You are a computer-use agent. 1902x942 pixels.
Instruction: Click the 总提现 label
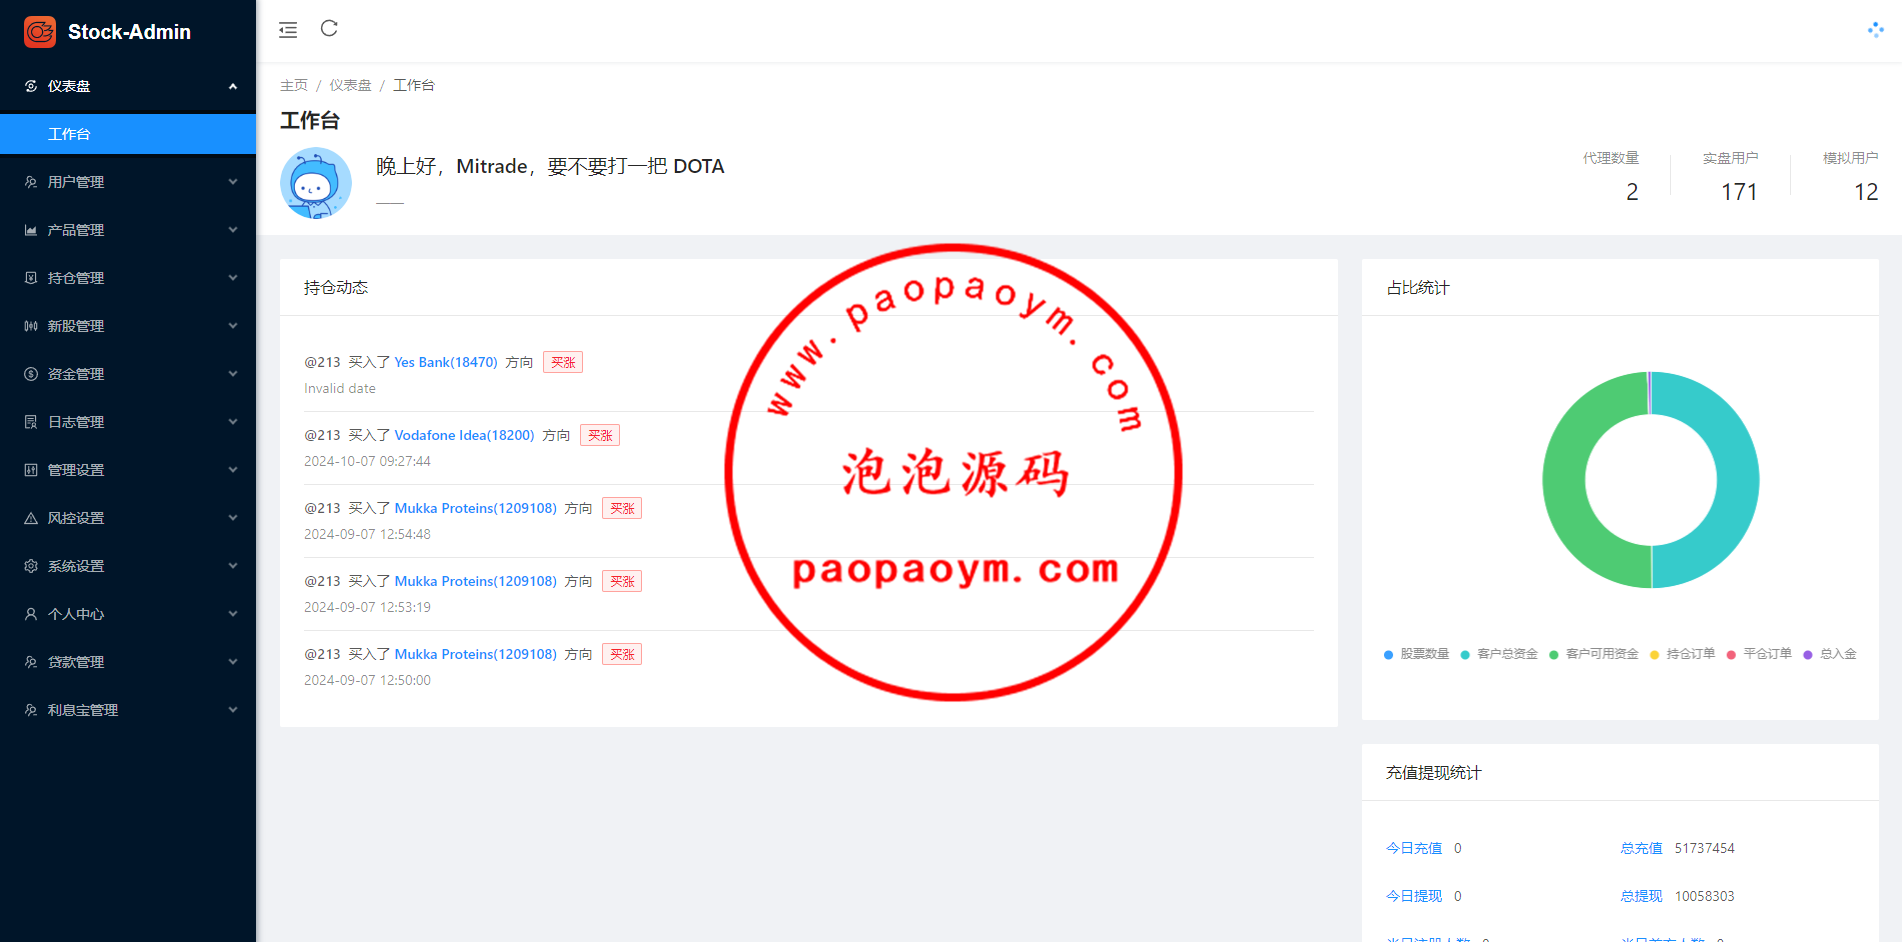pos(1641,896)
